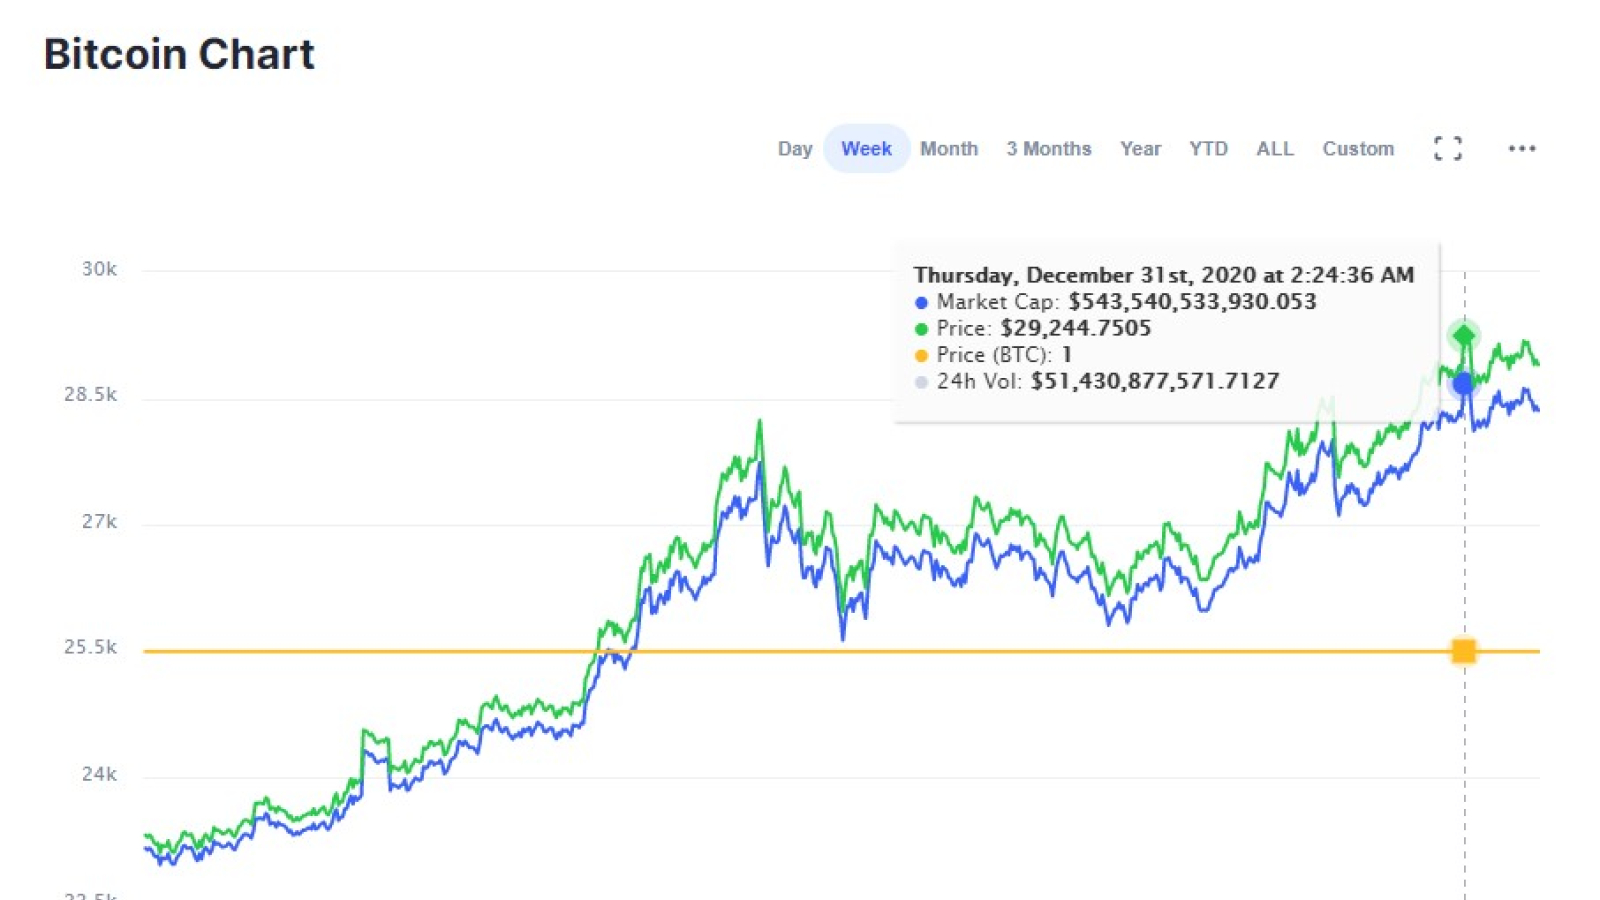Click the blue Market Cap point marker
This screenshot has height=900, width=1600.
1464,383
